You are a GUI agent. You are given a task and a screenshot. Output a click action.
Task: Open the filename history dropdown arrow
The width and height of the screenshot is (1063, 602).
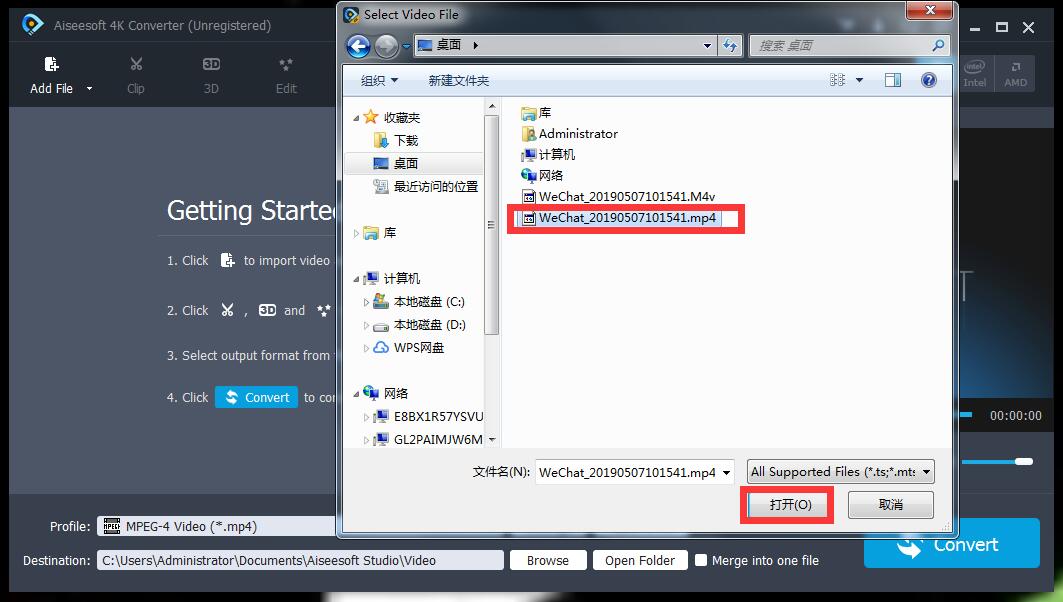point(727,472)
